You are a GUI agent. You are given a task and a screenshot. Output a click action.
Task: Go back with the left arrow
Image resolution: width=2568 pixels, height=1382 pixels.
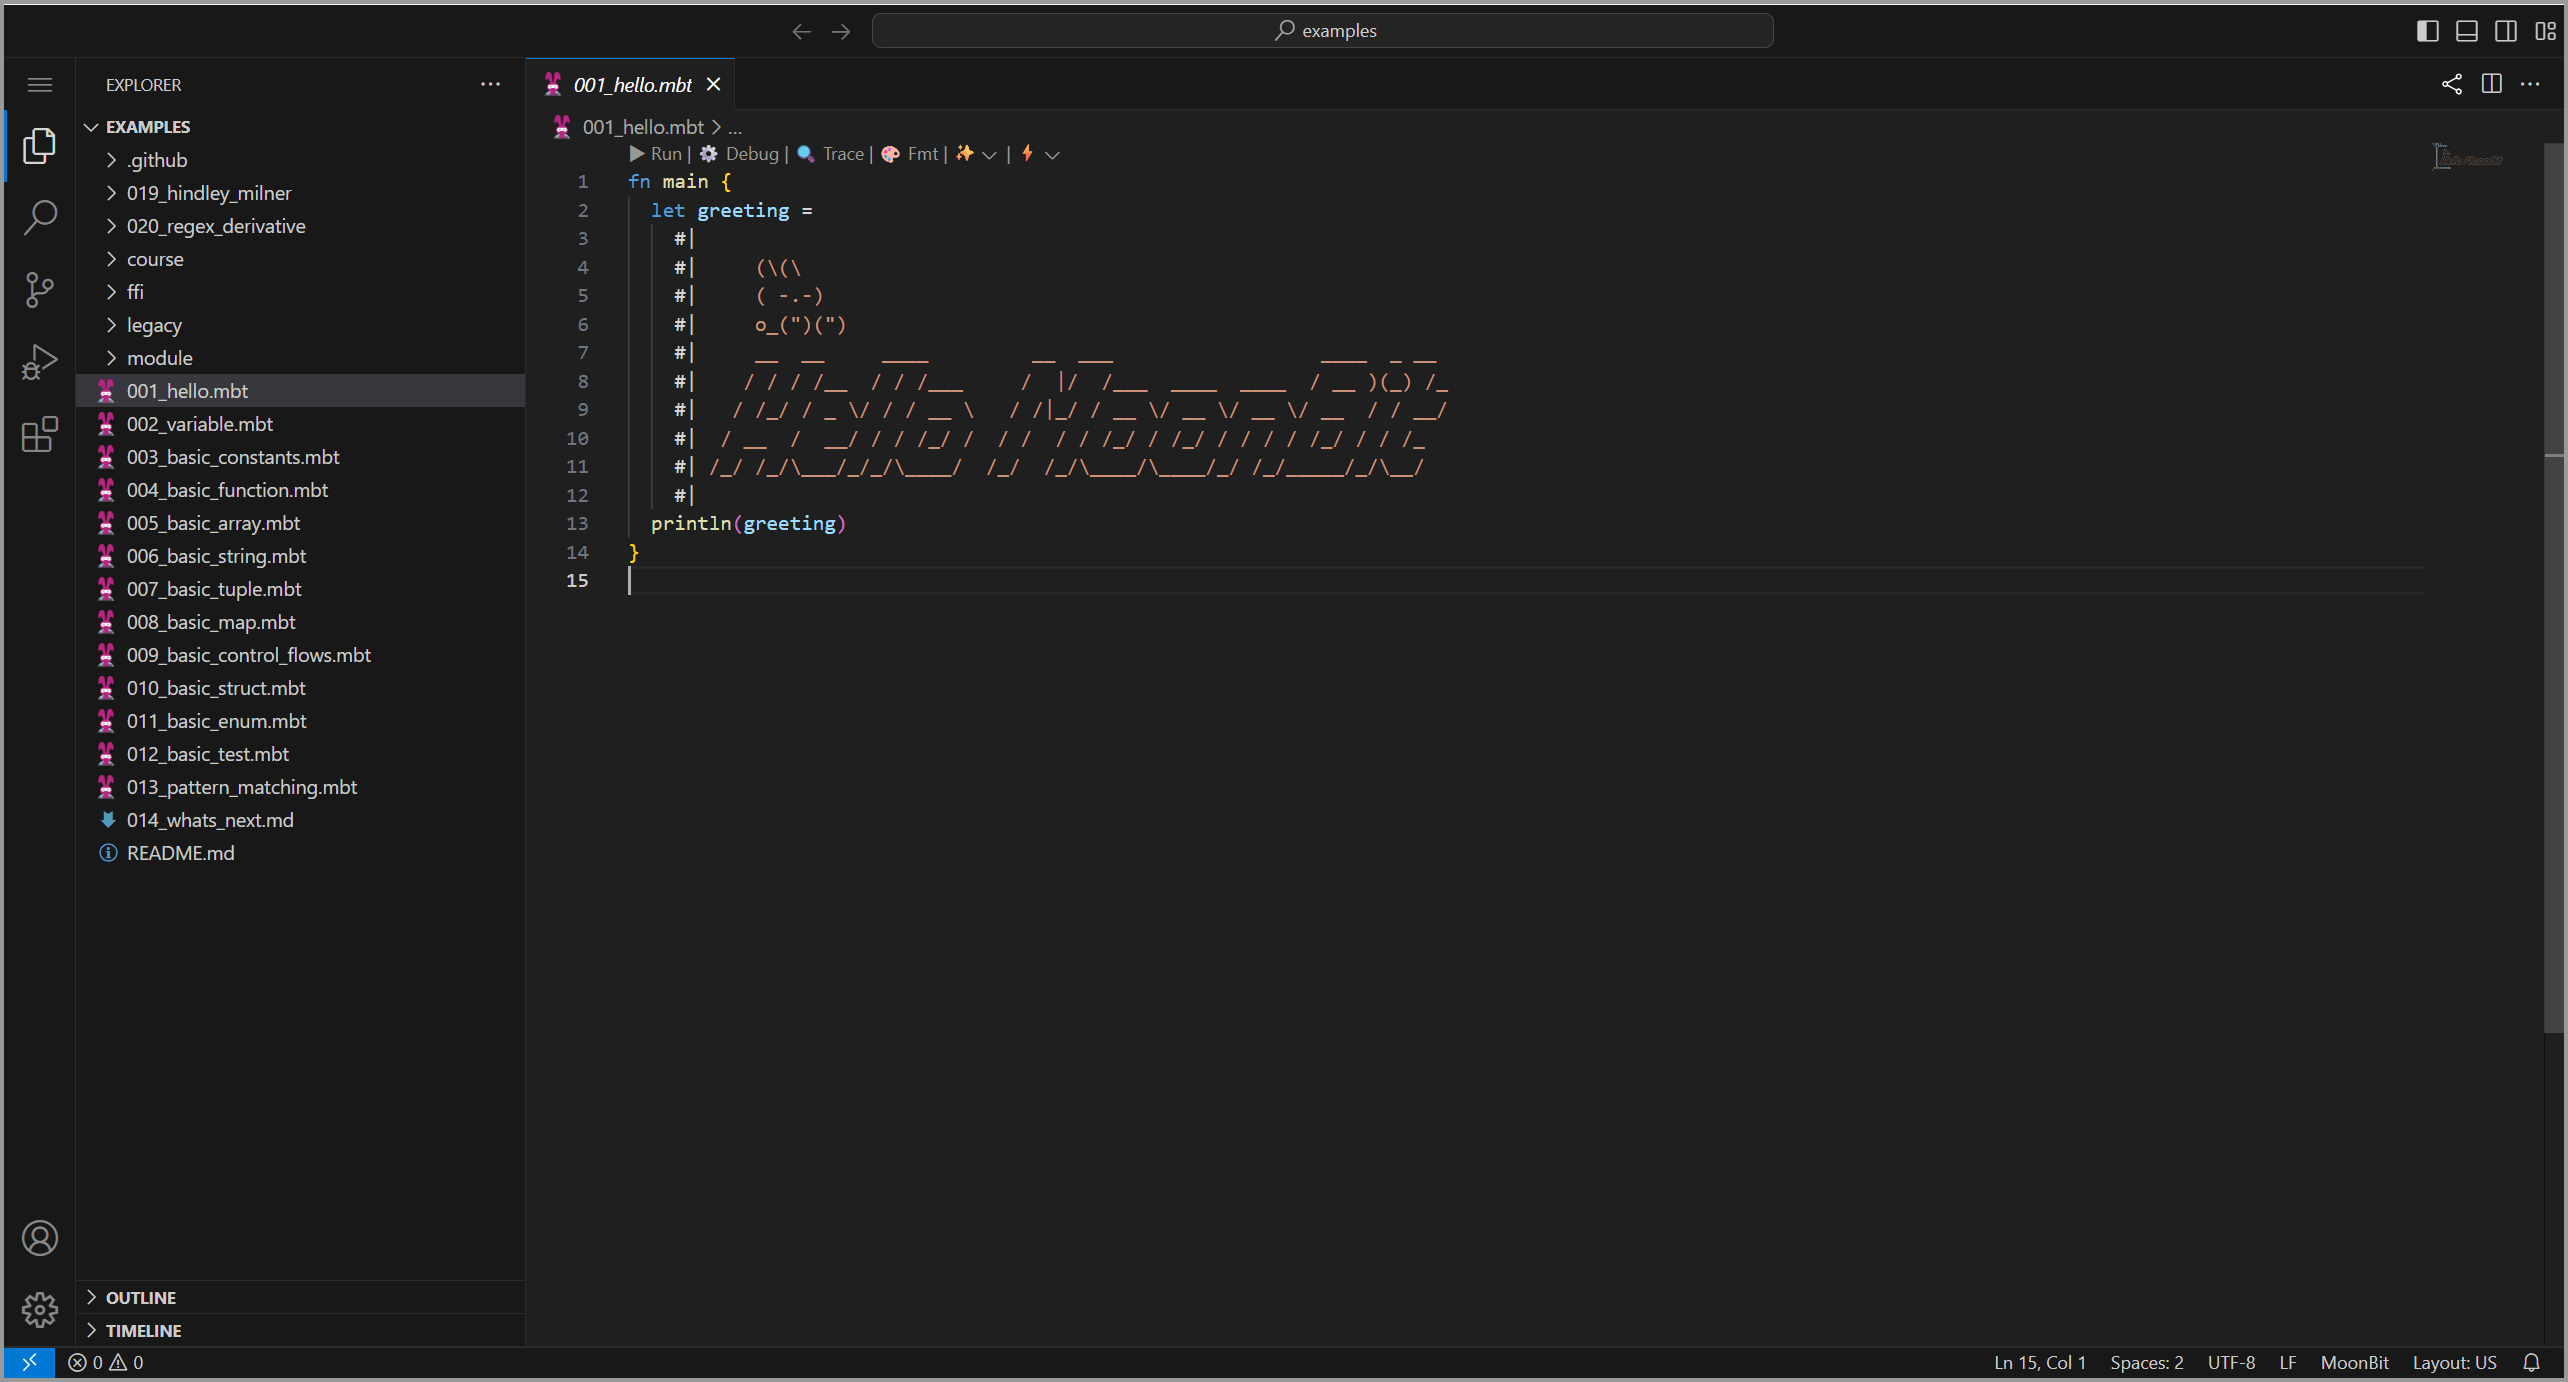pyautogui.click(x=801, y=31)
